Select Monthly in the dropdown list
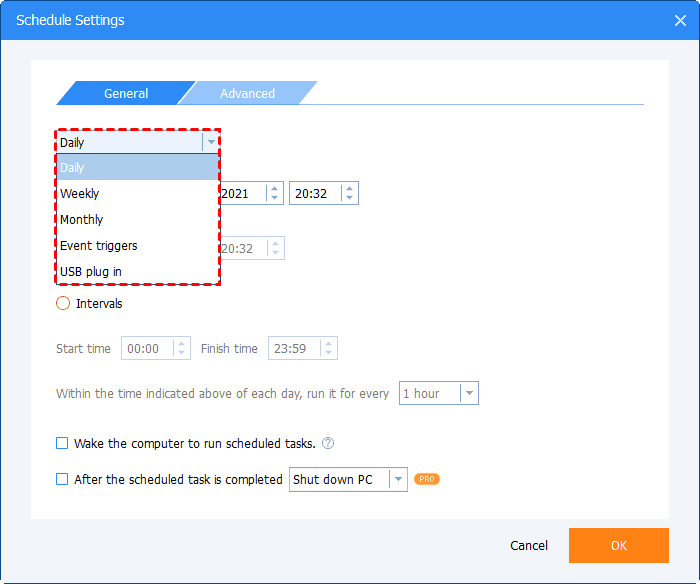Screen dimensions: 700x584 82,220
